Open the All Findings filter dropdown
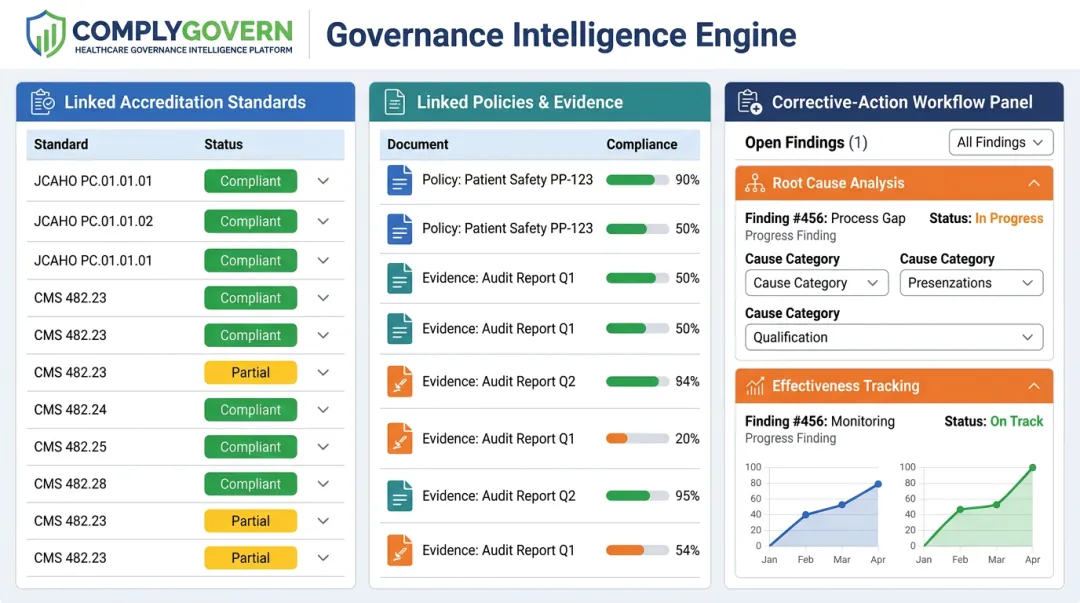 [1001, 143]
